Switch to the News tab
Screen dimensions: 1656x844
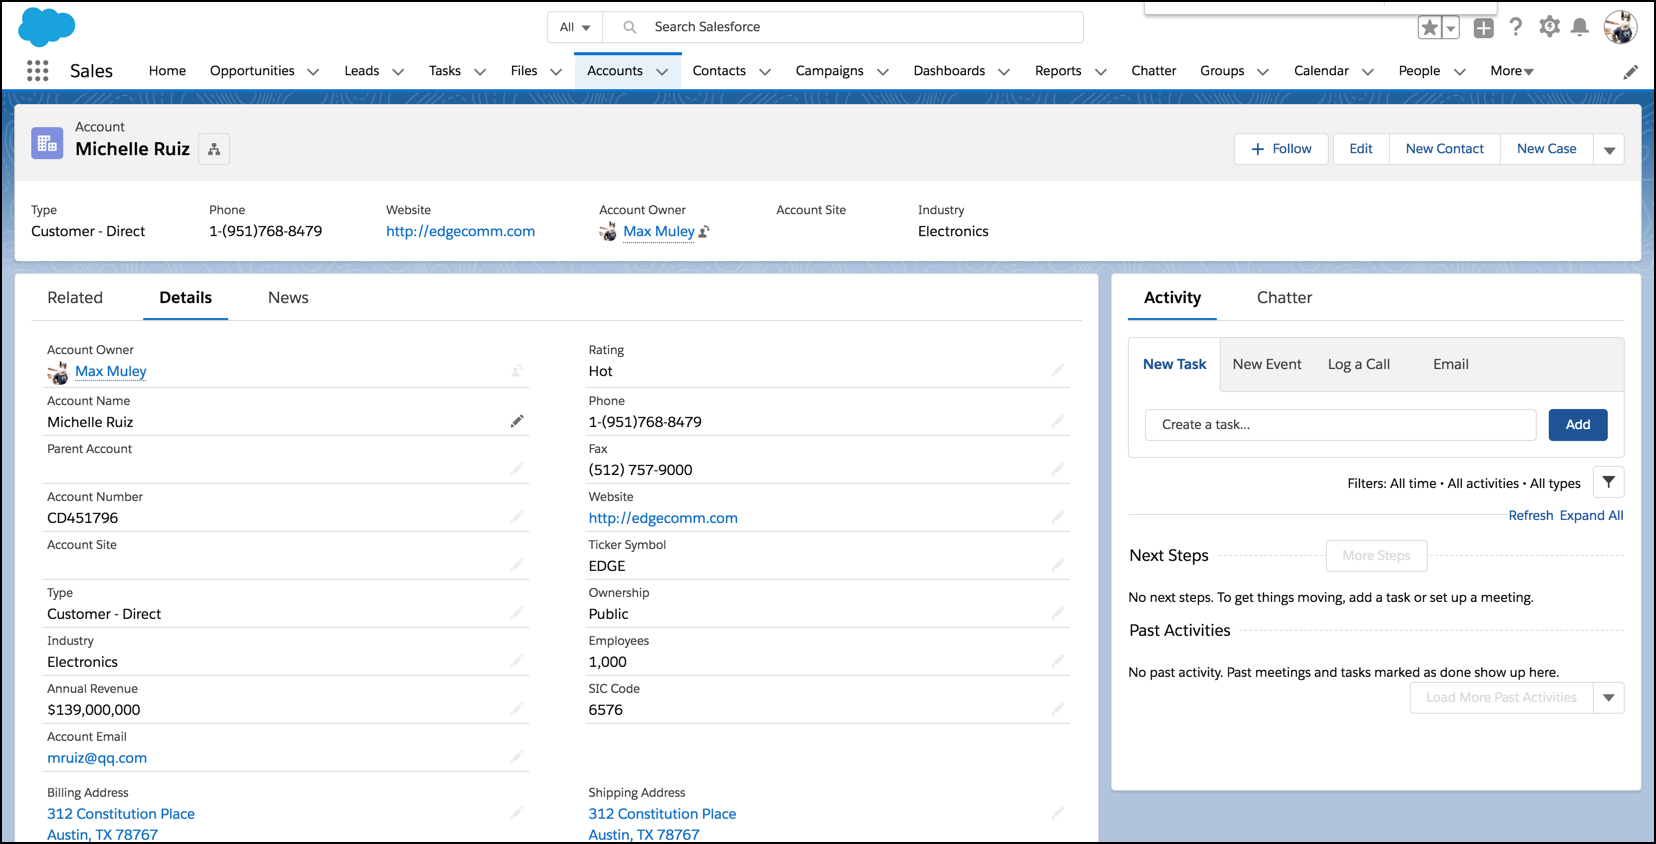288,298
